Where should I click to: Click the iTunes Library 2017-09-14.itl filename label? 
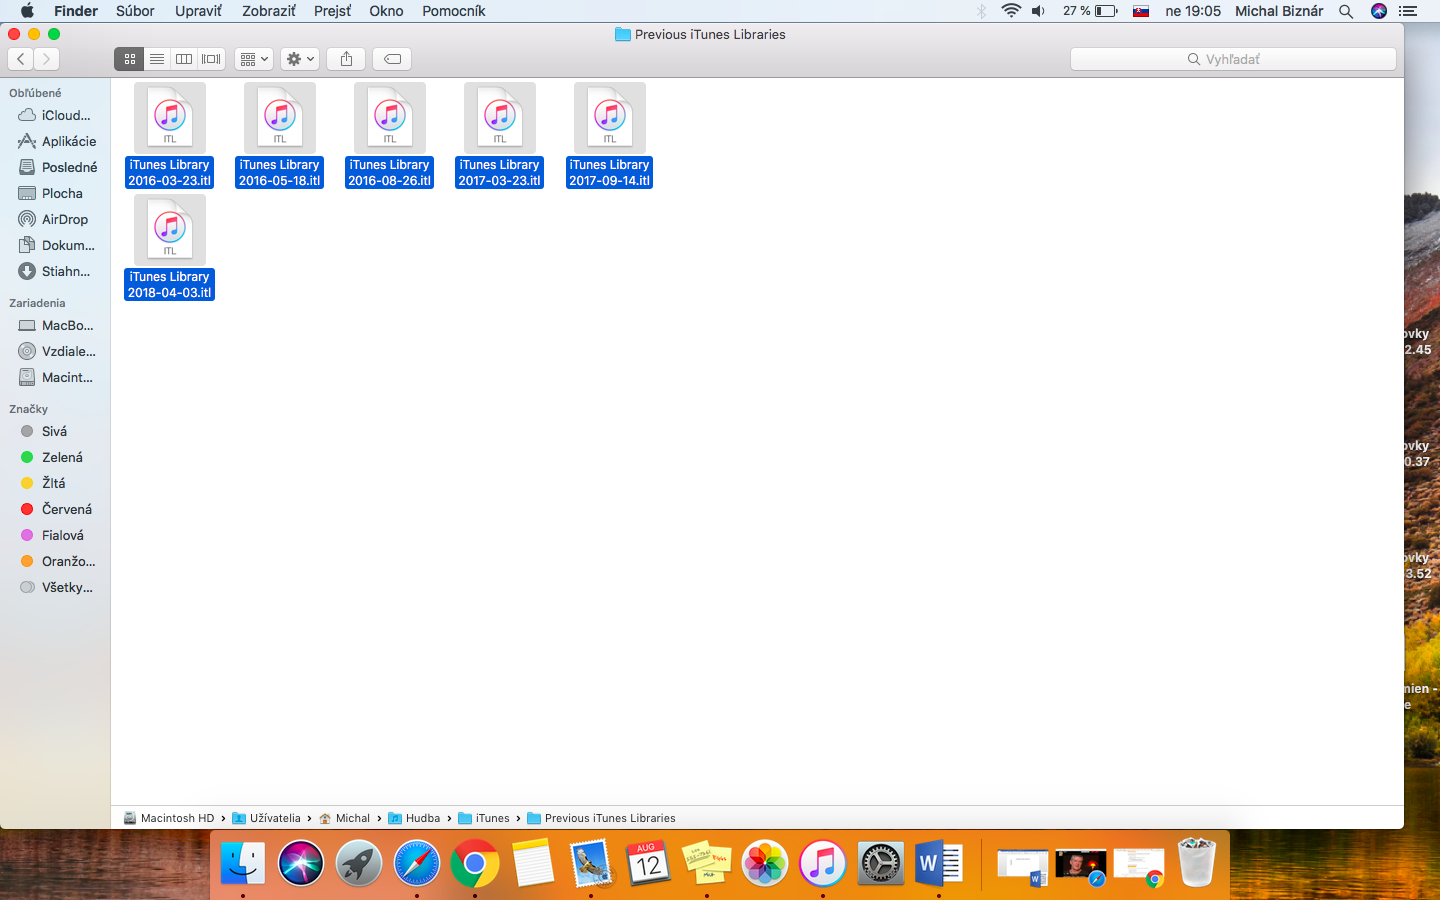609,173
